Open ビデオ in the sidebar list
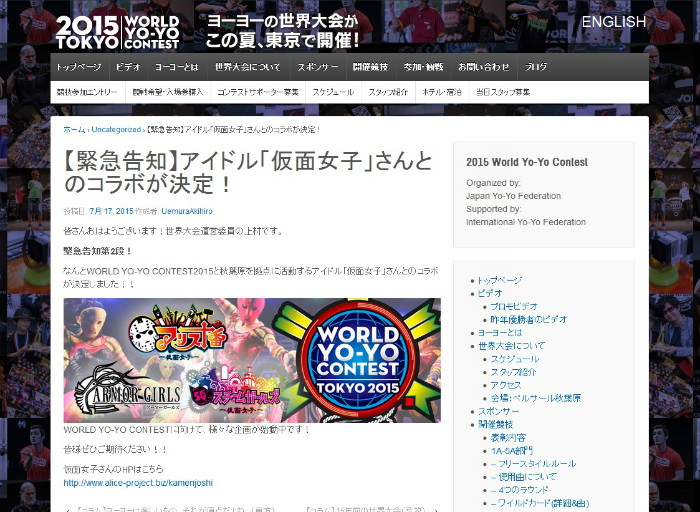 click(x=490, y=293)
